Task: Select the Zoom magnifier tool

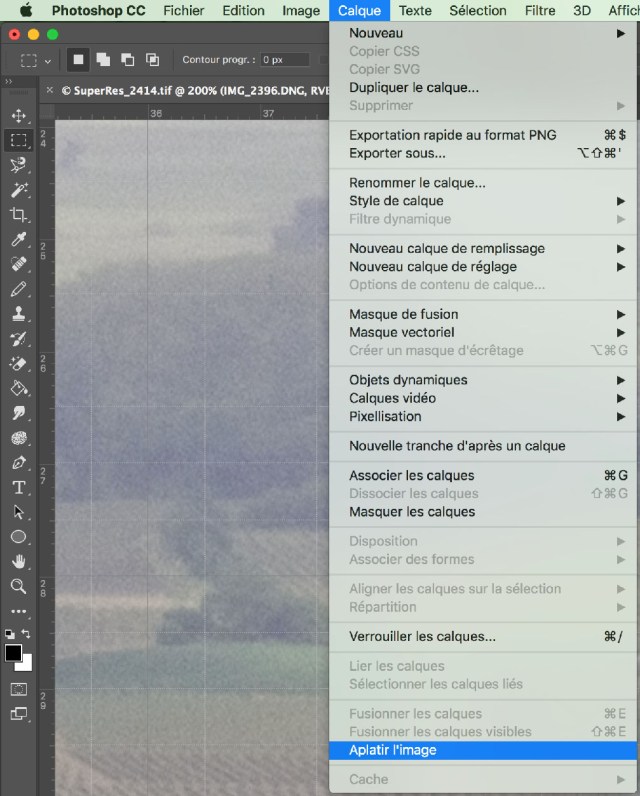Action: point(18,586)
